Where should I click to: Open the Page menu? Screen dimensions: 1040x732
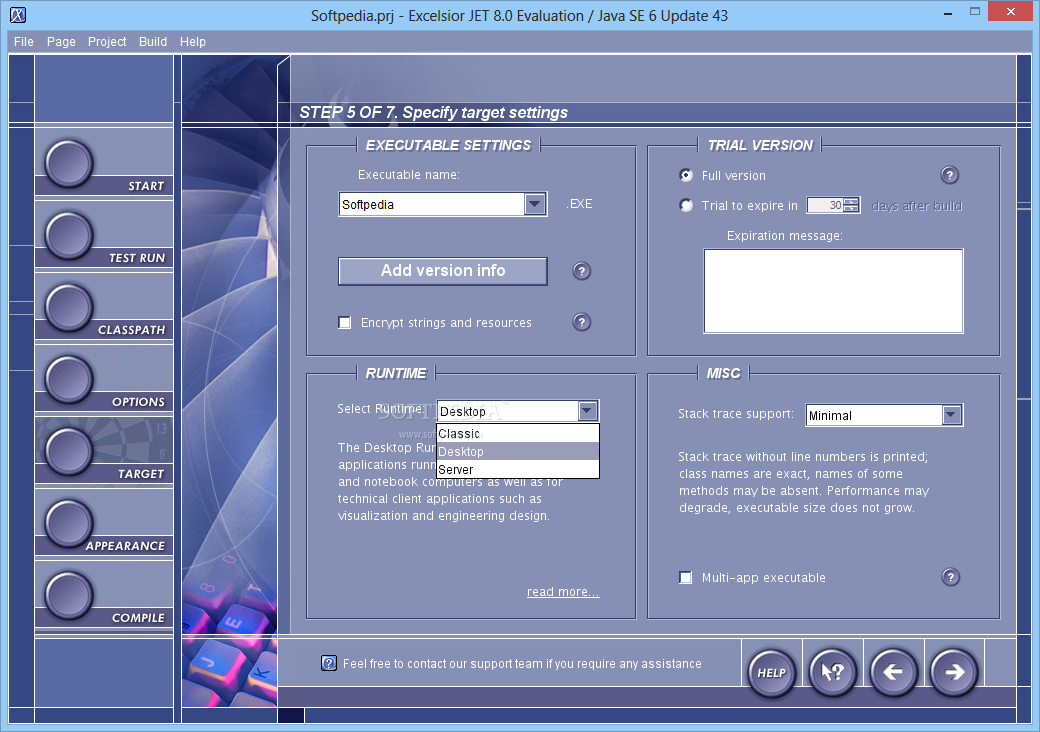pyautogui.click(x=61, y=42)
